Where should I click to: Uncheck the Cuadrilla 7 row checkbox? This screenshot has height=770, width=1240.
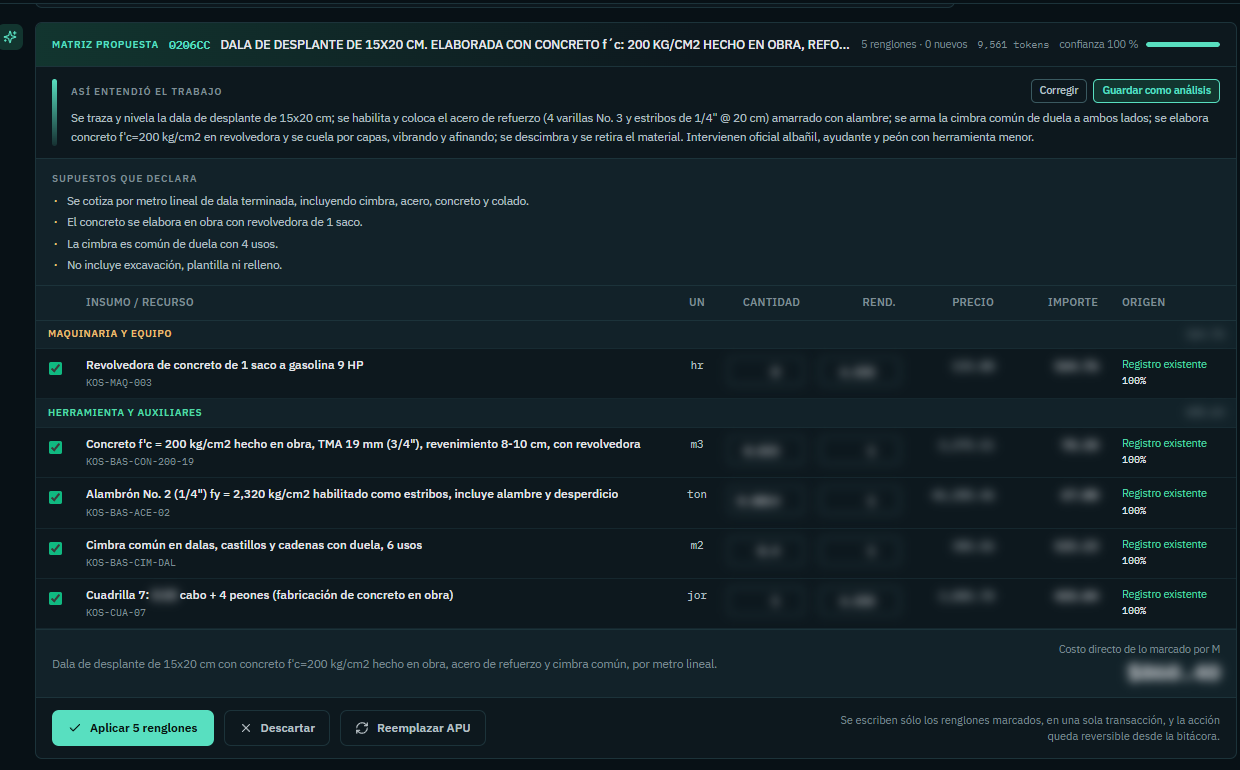tap(56, 598)
